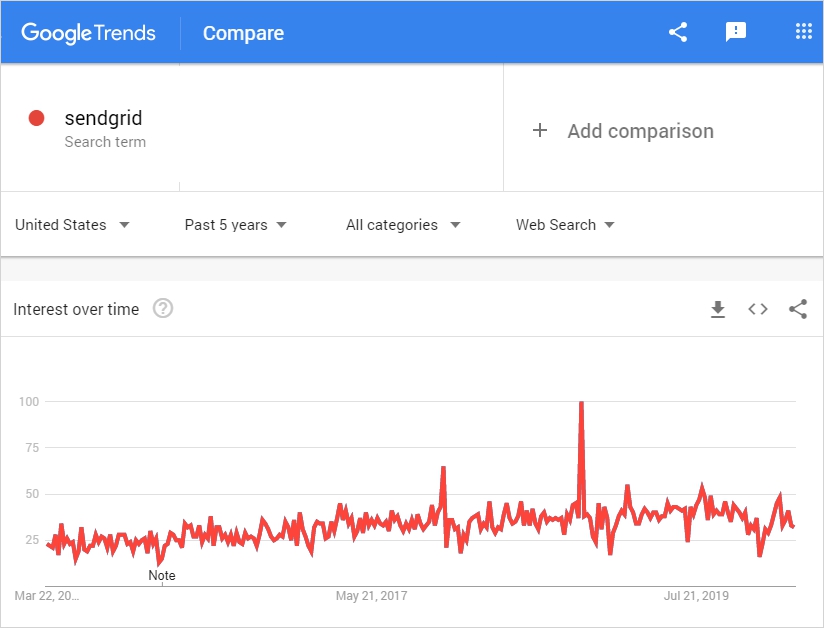Click the Note marker on chart
Screen dimensions: 824x628
(x=161, y=575)
